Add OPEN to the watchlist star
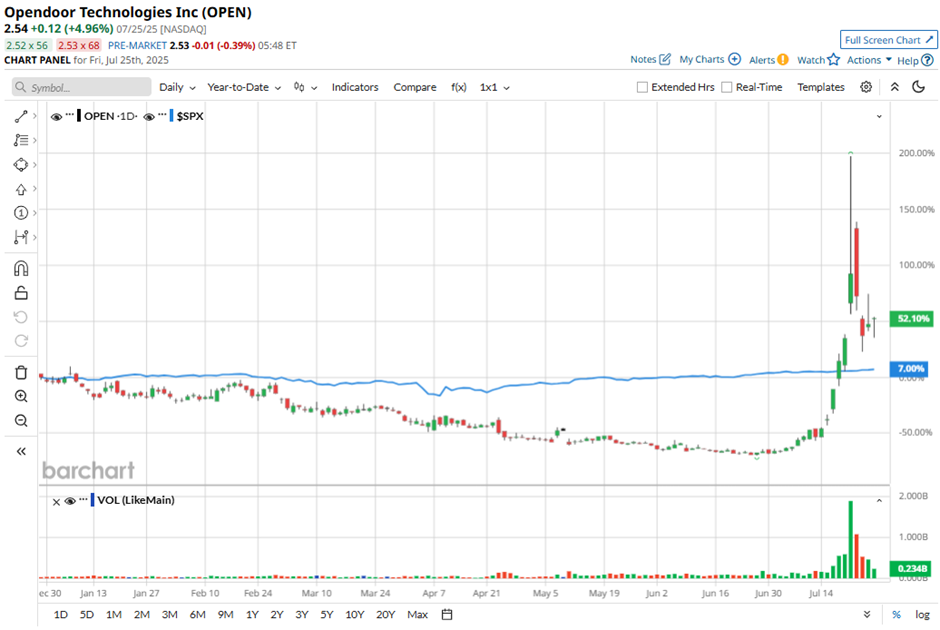Viewport: 940px width, 630px height. [x=818, y=59]
